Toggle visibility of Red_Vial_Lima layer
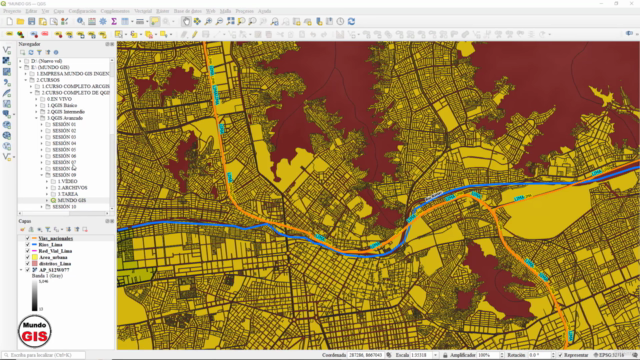 (x=28, y=251)
